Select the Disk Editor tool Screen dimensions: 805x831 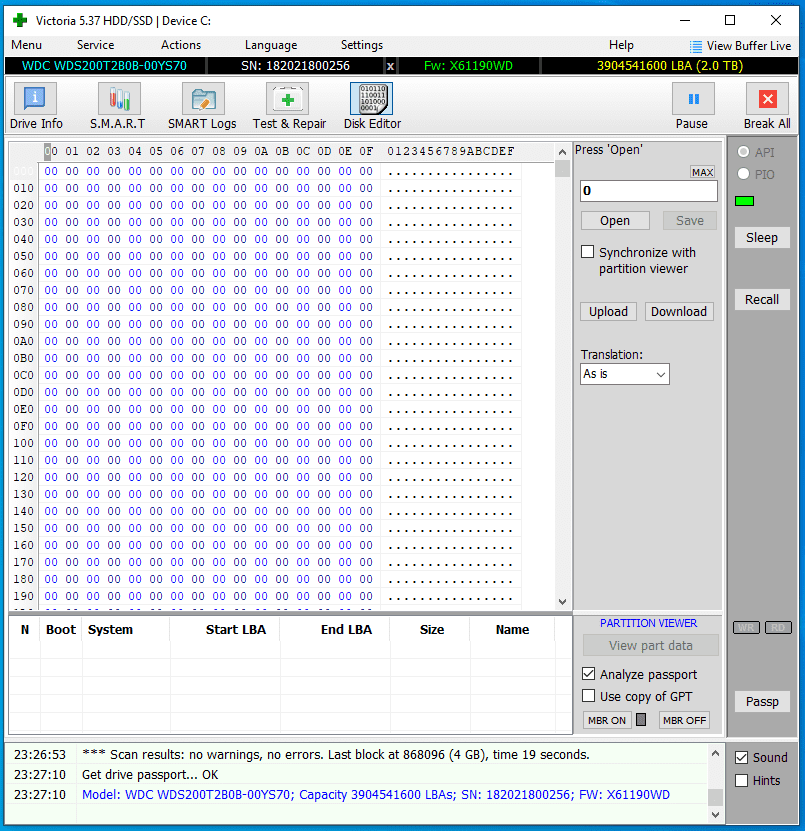[x=372, y=106]
